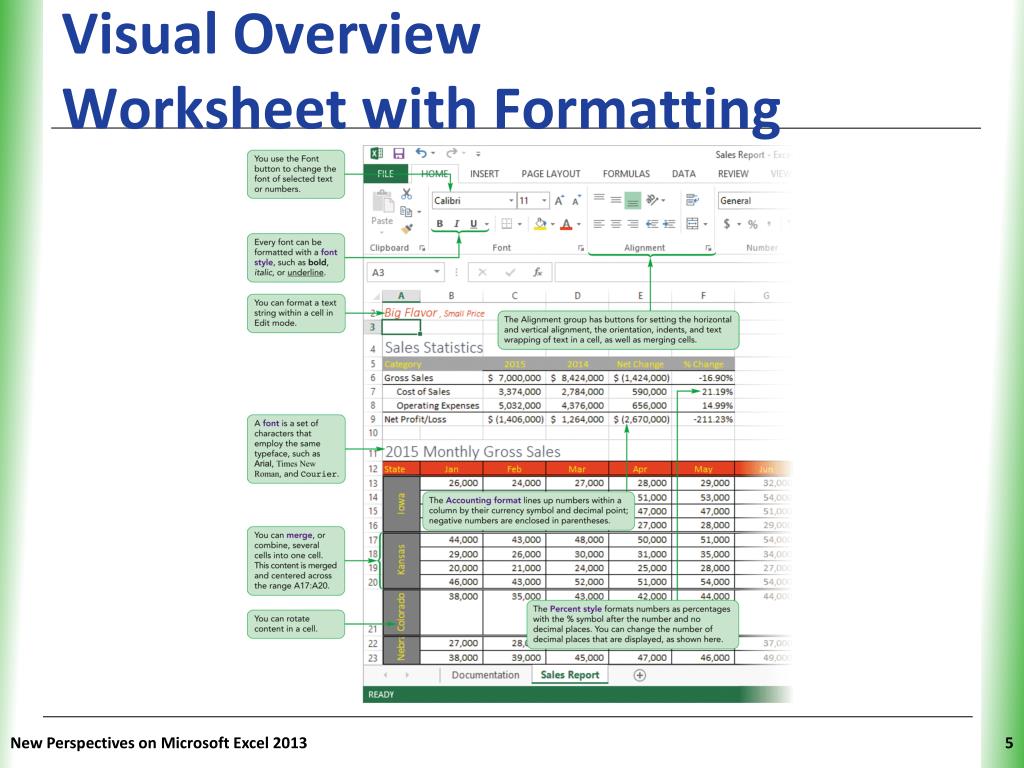
Task: Click the Undo arrow icon
Action: pos(421,153)
